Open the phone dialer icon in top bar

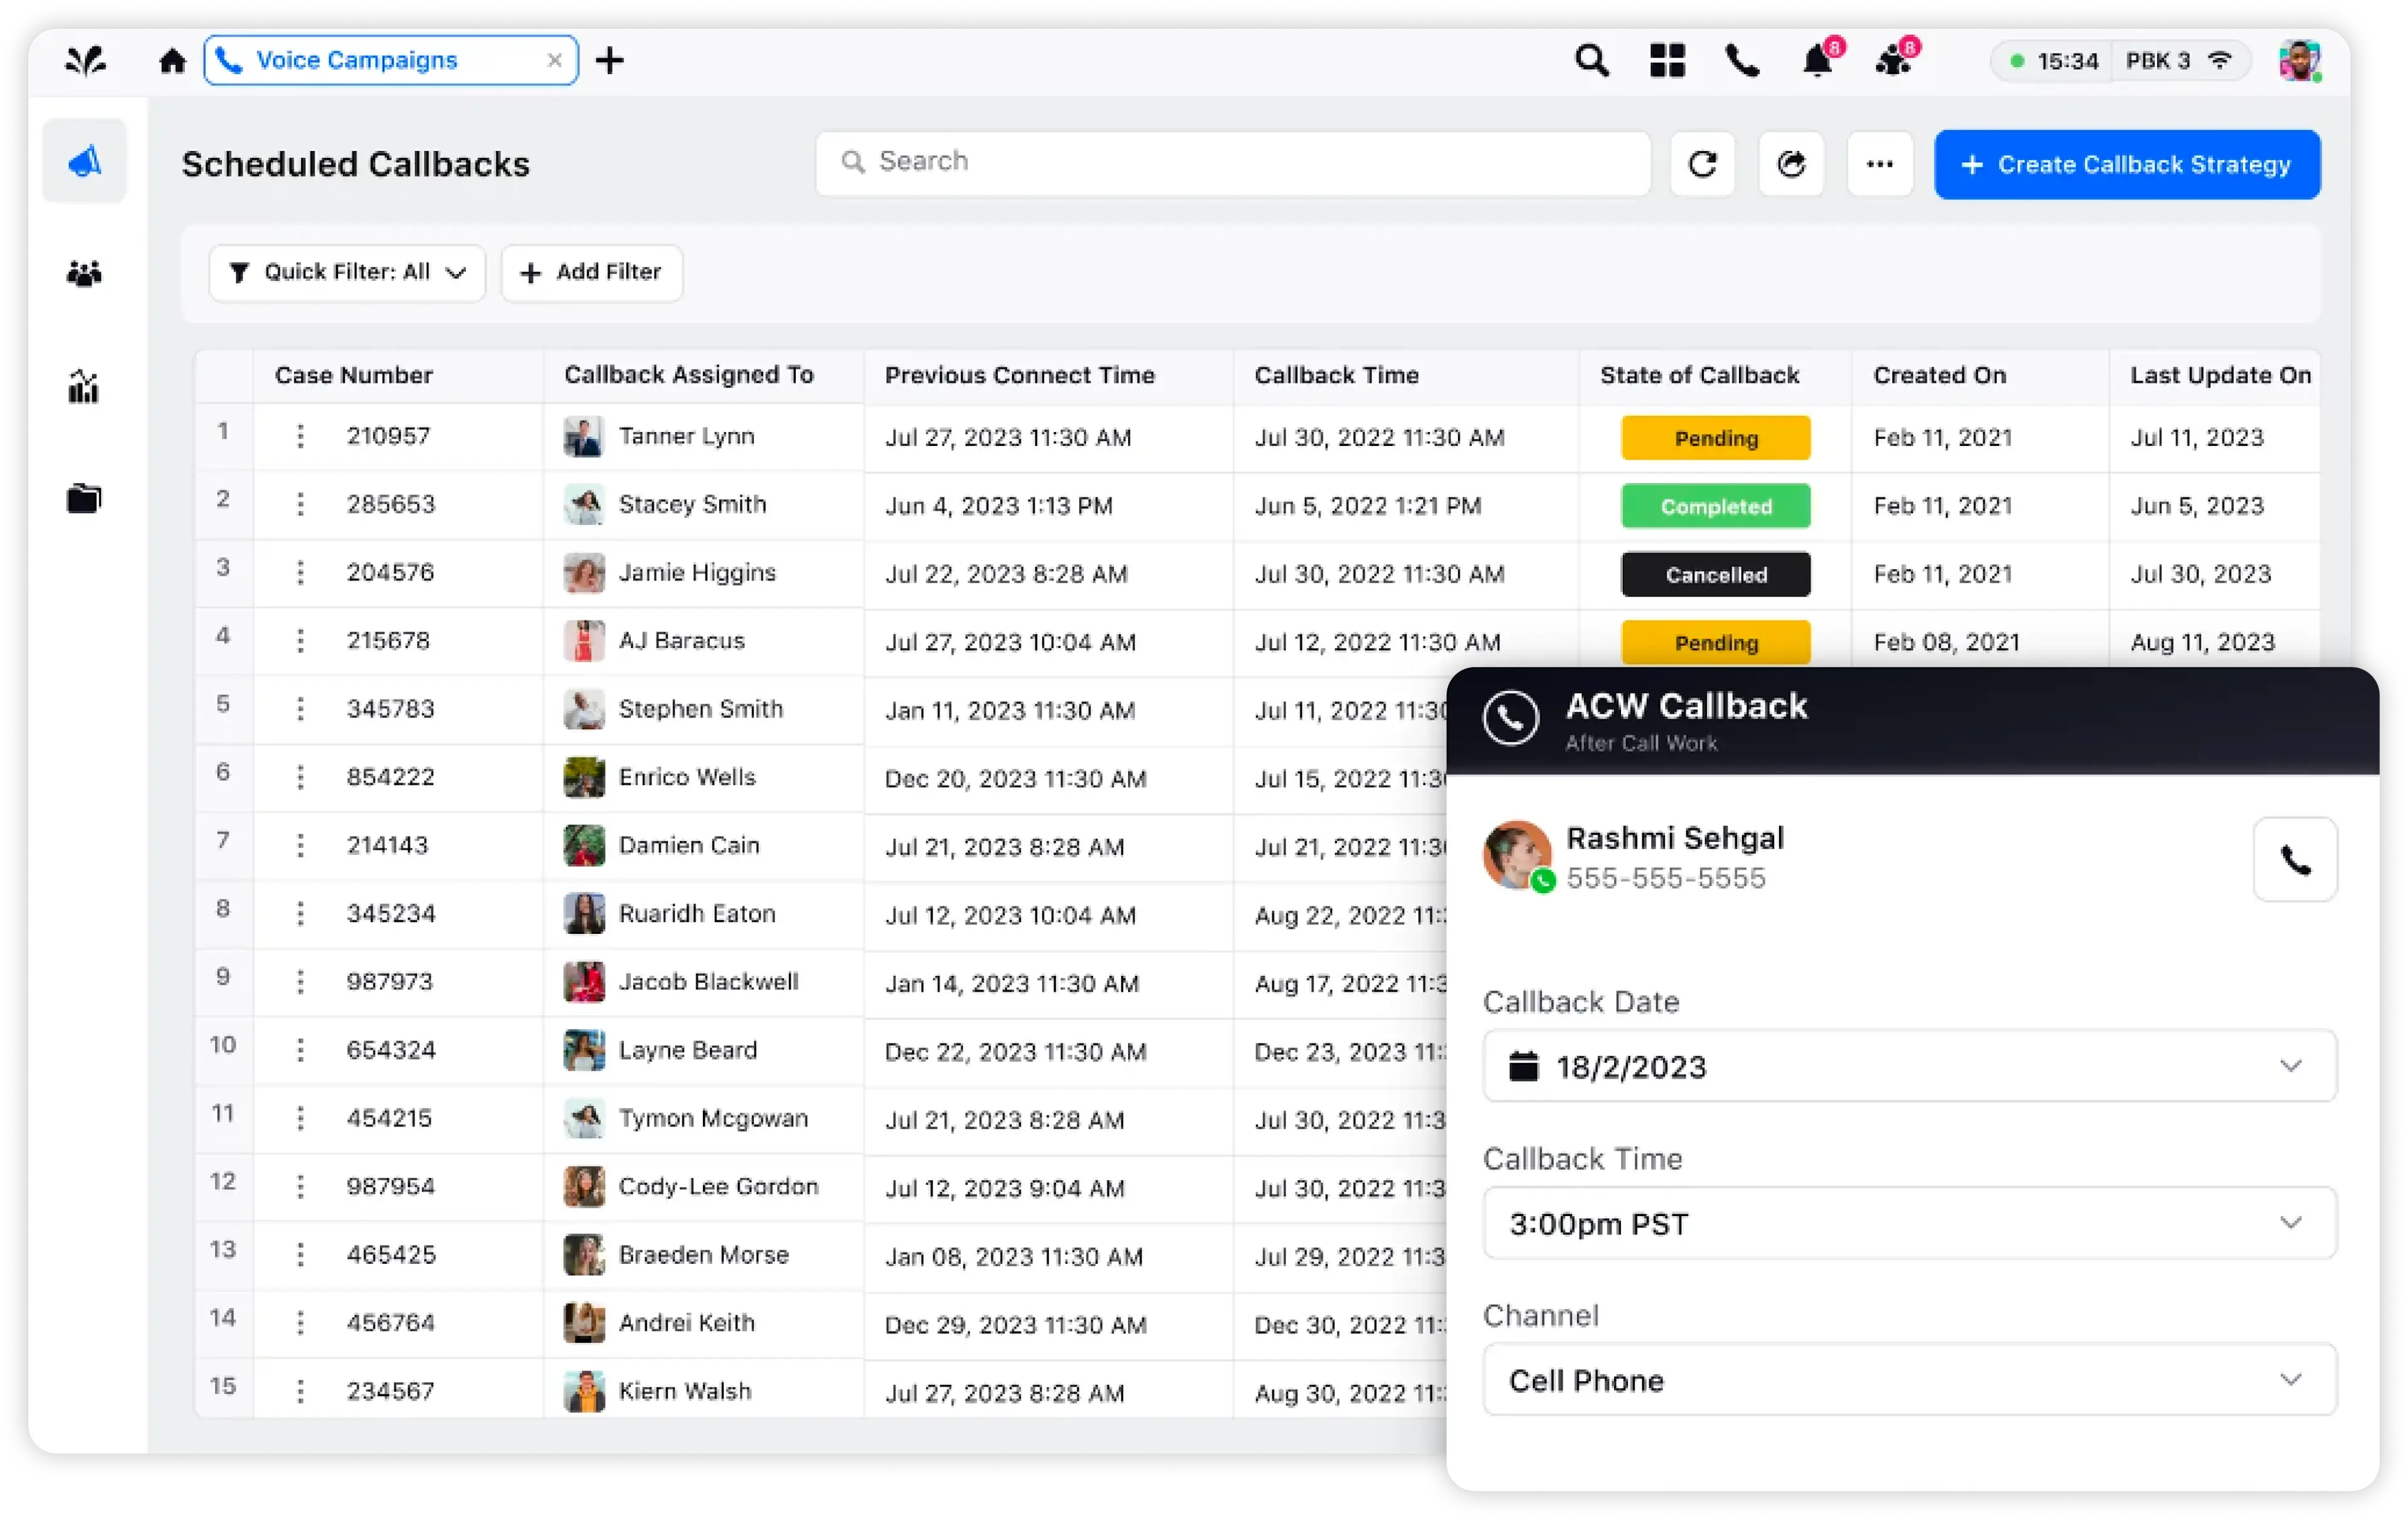1742,61
